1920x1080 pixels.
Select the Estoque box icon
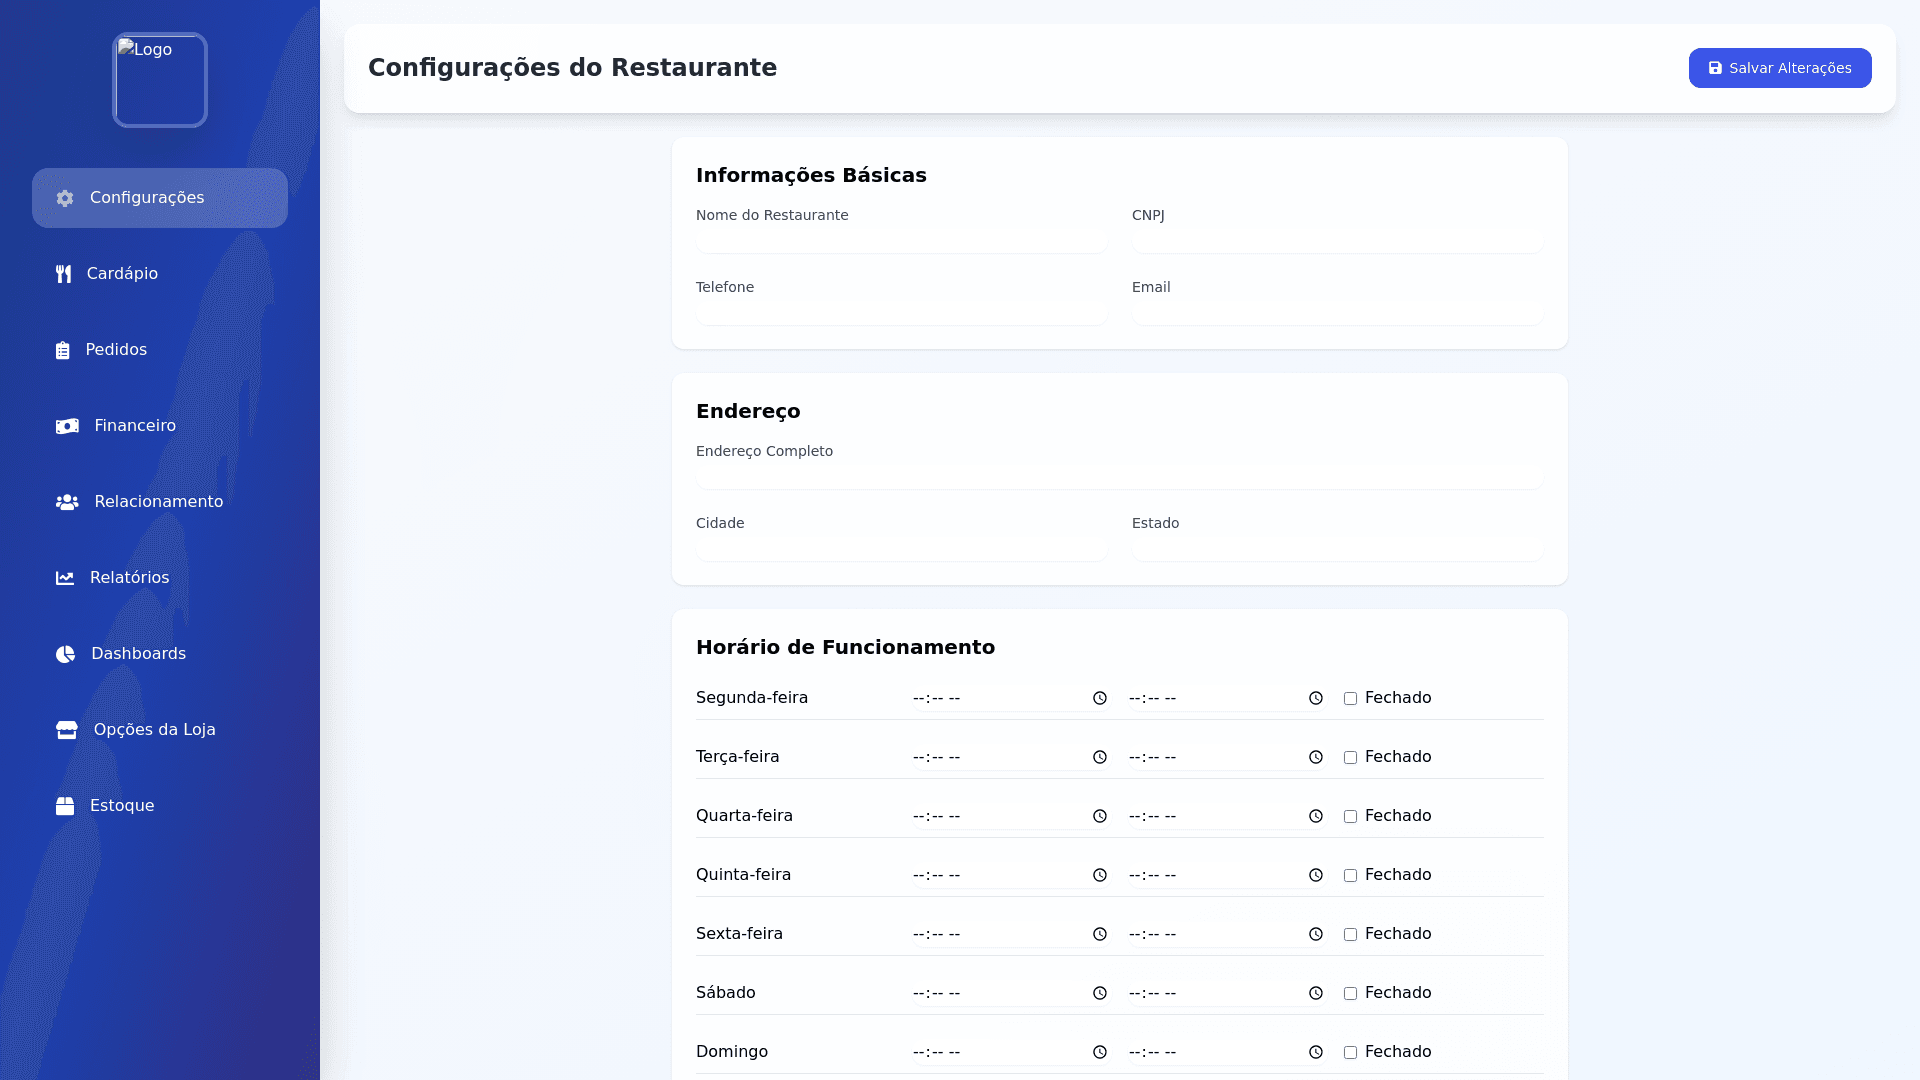coord(66,805)
